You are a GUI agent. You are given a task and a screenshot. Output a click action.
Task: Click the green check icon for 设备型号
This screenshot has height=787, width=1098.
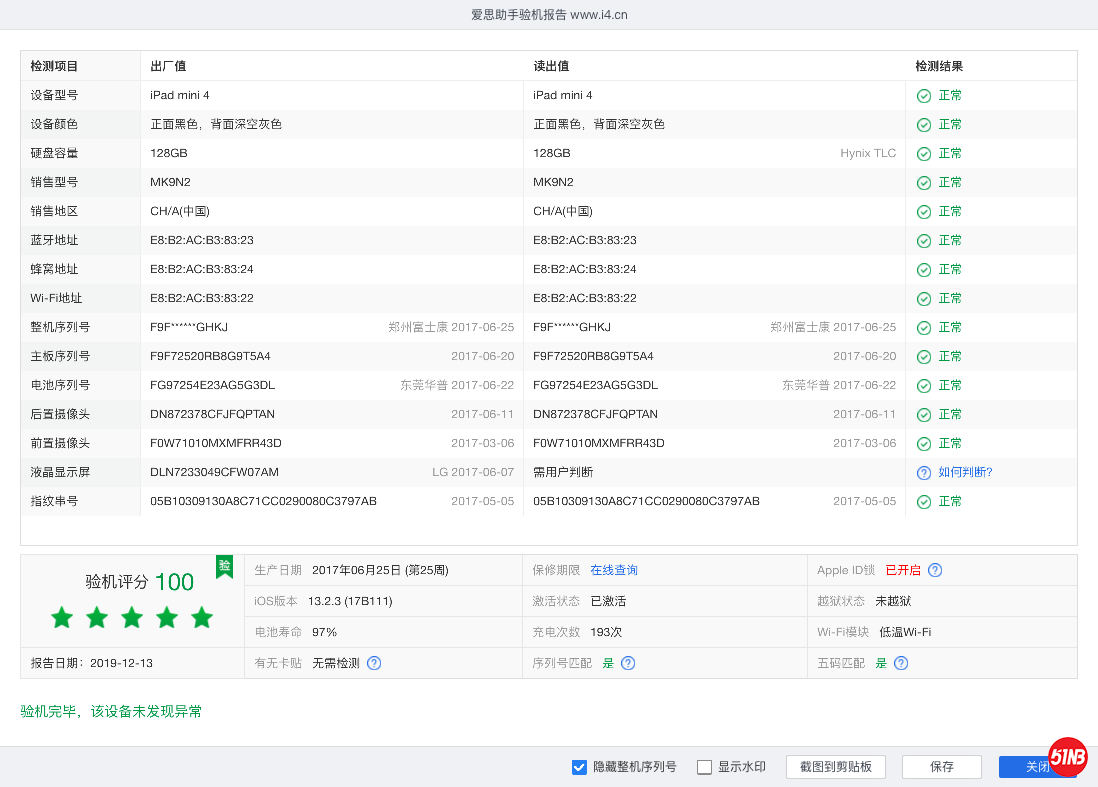click(922, 95)
